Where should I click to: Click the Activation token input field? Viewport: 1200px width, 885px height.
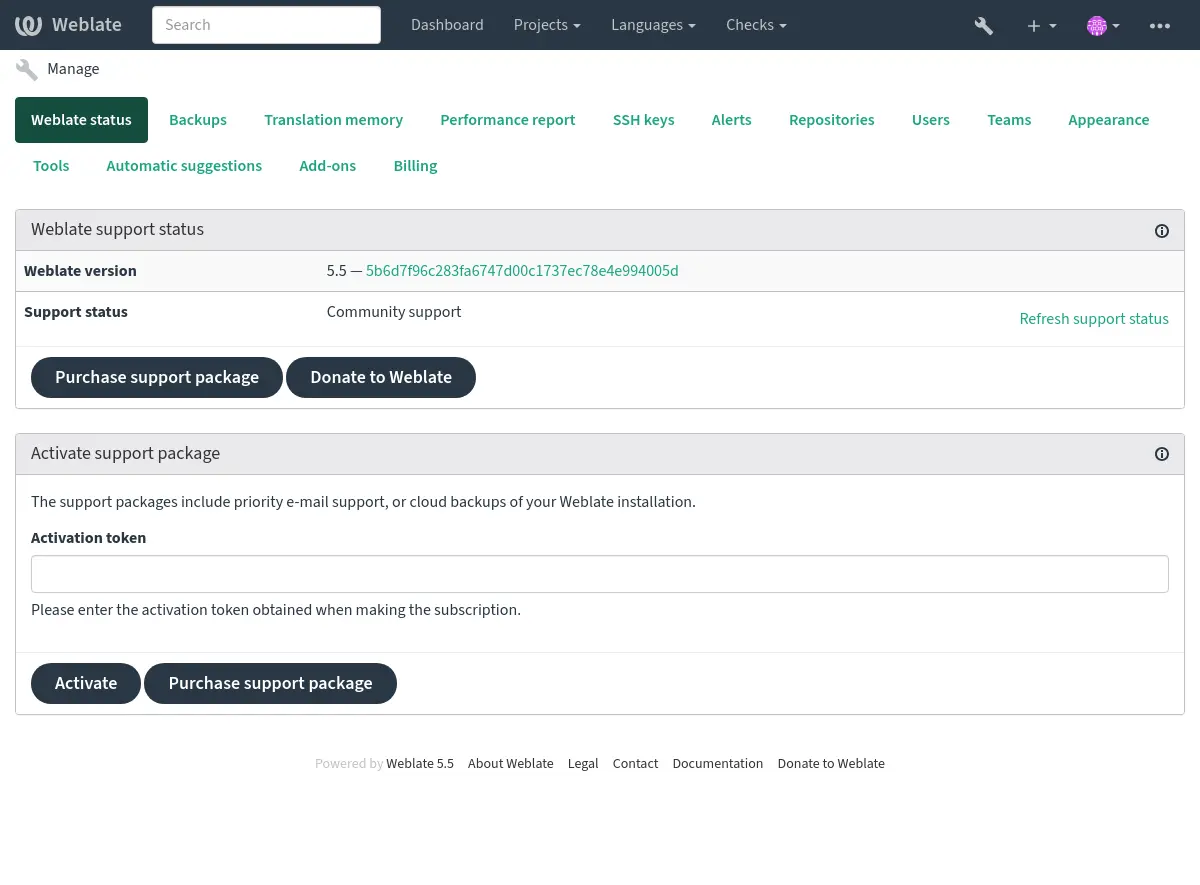click(x=600, y=574)
